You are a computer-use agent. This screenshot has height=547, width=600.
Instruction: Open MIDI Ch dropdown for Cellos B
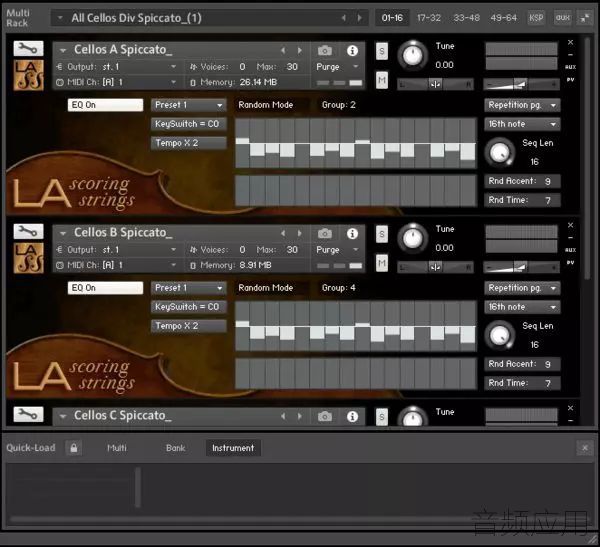tap(117, 265)
